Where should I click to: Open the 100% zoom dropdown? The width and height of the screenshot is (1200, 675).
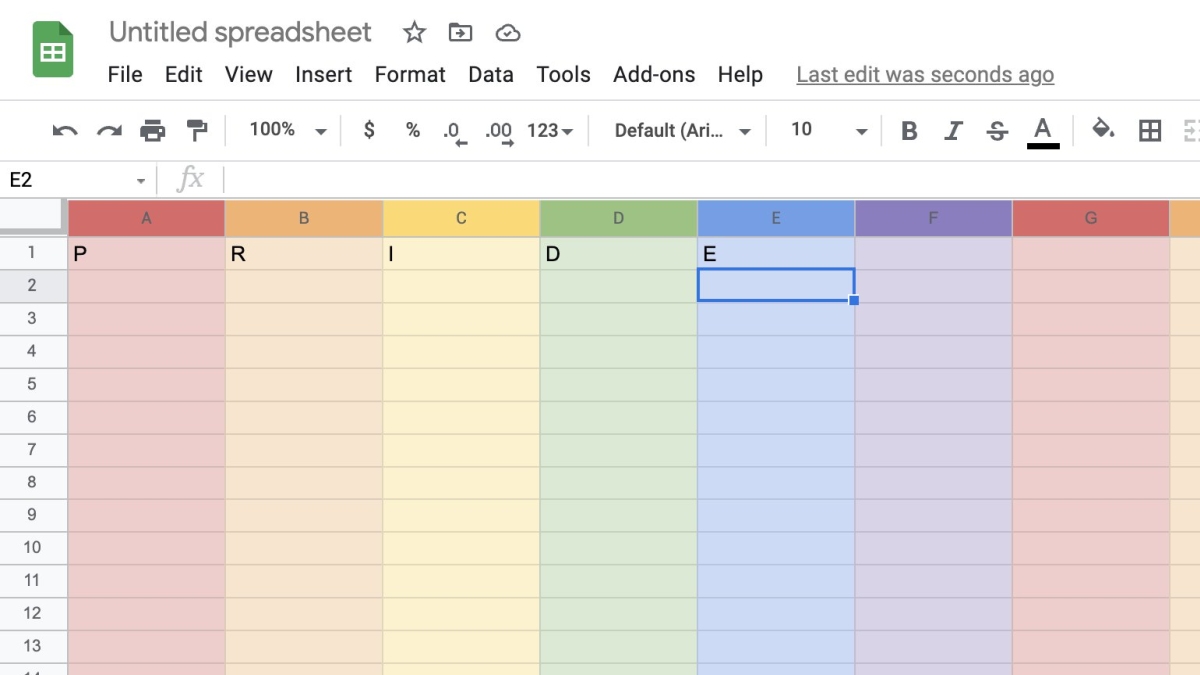click(288, 130)
